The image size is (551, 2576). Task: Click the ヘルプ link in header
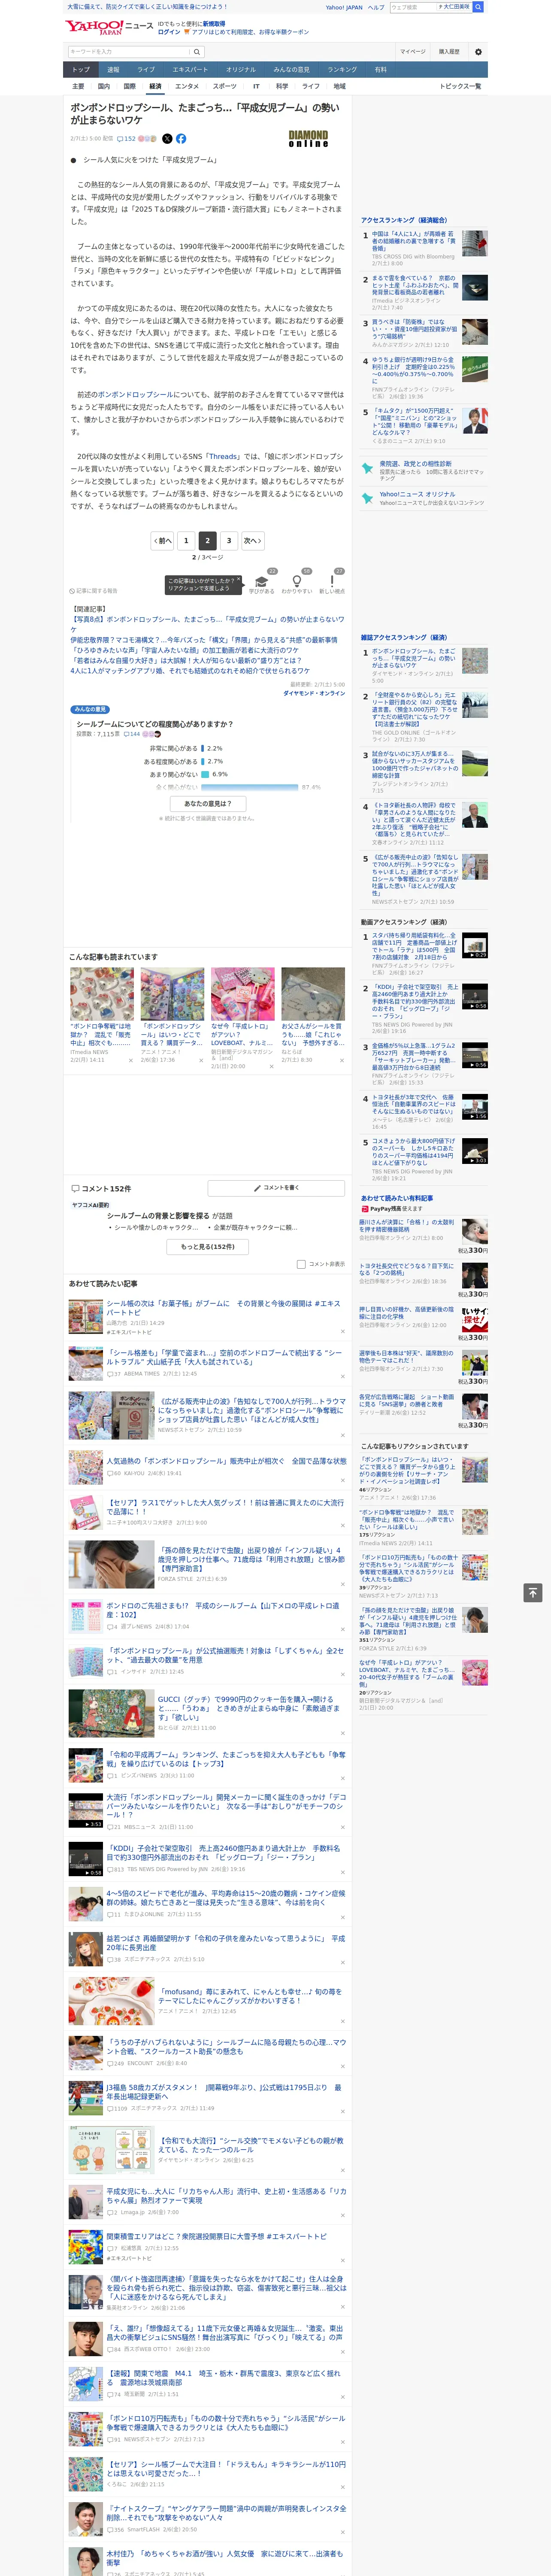click(376, 7)
